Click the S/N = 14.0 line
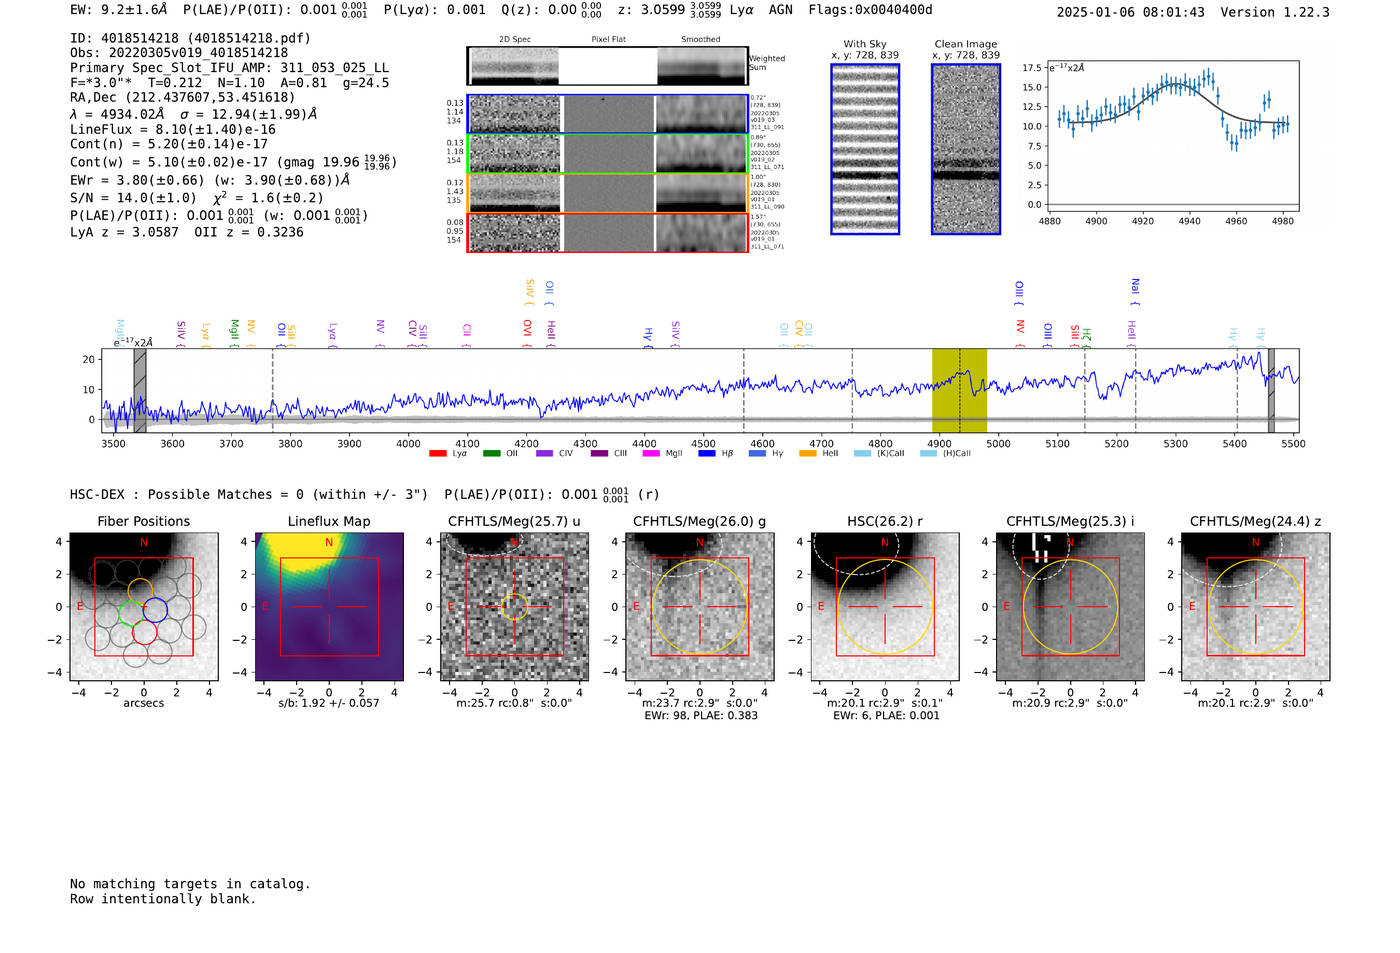The height and width of the screenshot is (953, 1400). [197, 198]
